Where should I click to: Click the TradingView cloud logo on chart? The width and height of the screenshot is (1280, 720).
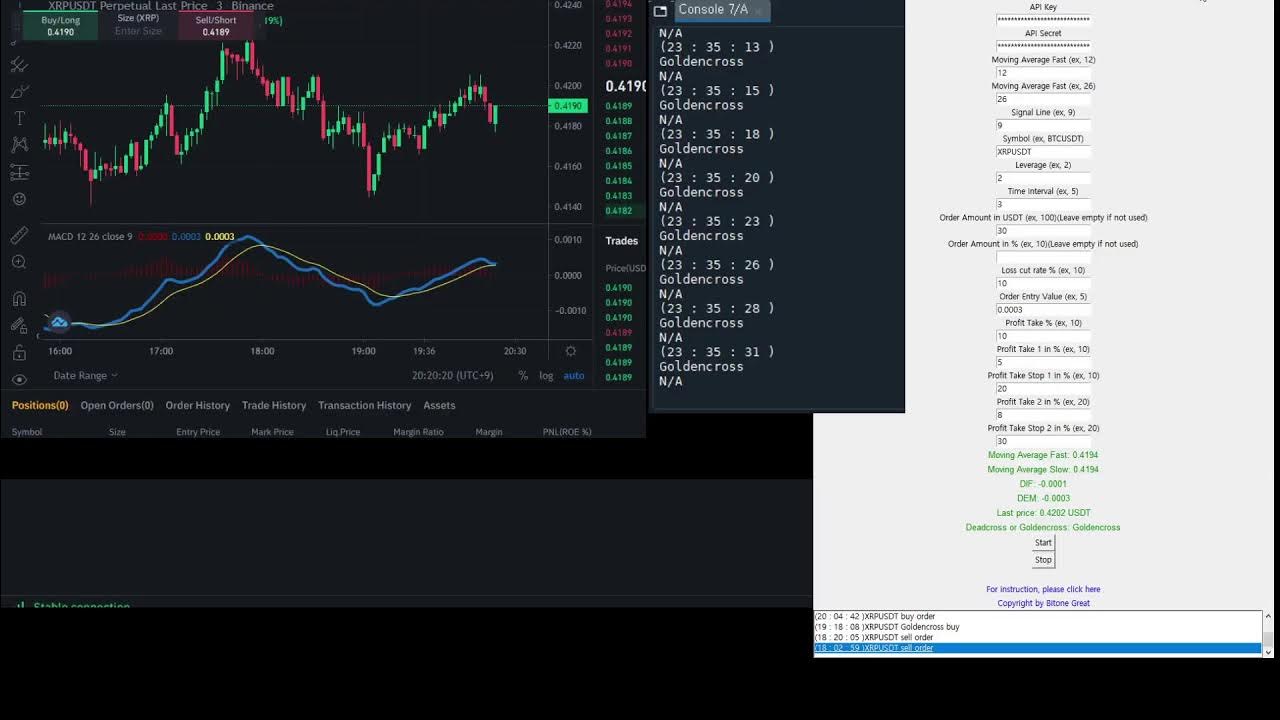click(58, 321)
